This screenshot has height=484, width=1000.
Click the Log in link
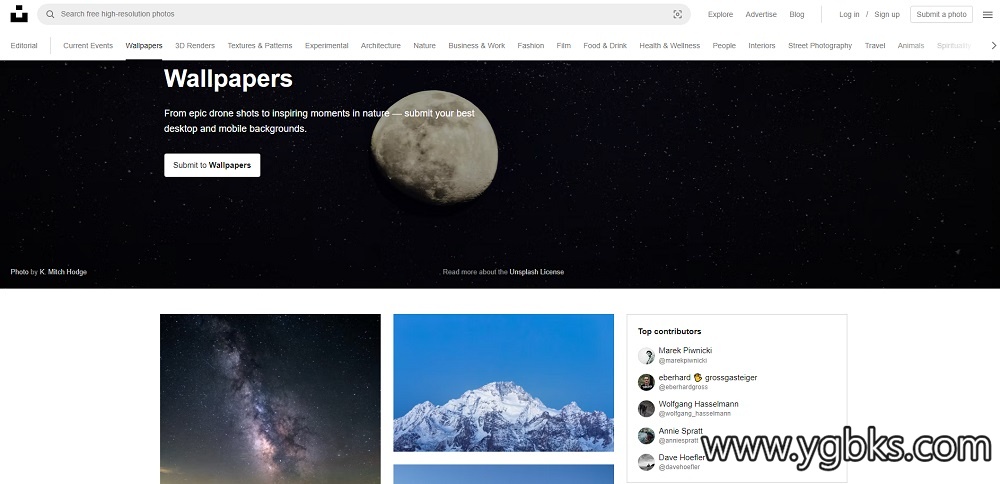[849, 14]
